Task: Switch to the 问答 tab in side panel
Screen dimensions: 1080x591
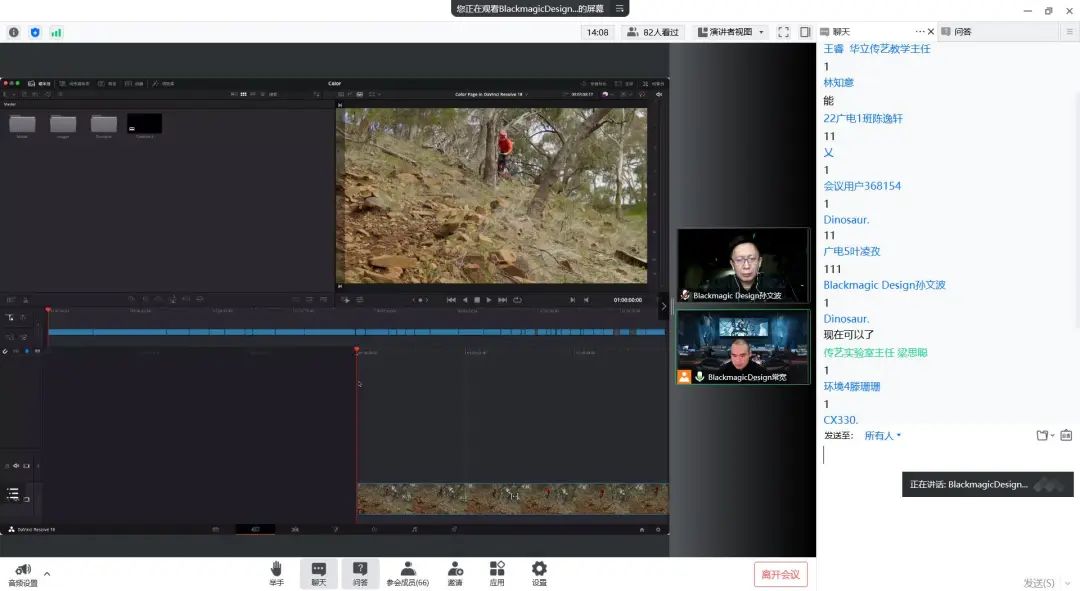Action: point(962,32)
